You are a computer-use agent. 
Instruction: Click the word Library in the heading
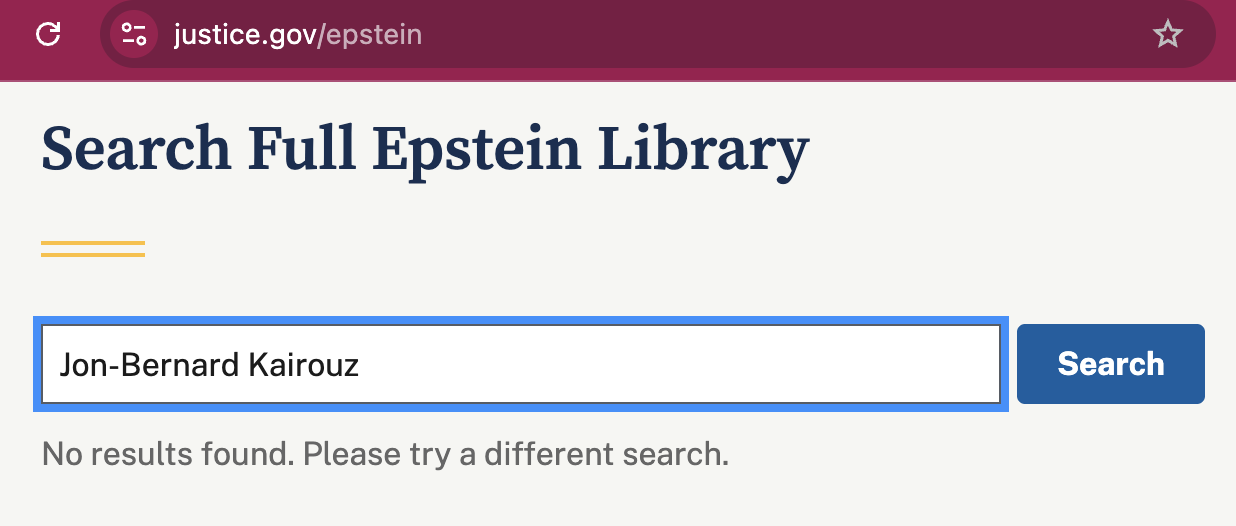point(702,150)
